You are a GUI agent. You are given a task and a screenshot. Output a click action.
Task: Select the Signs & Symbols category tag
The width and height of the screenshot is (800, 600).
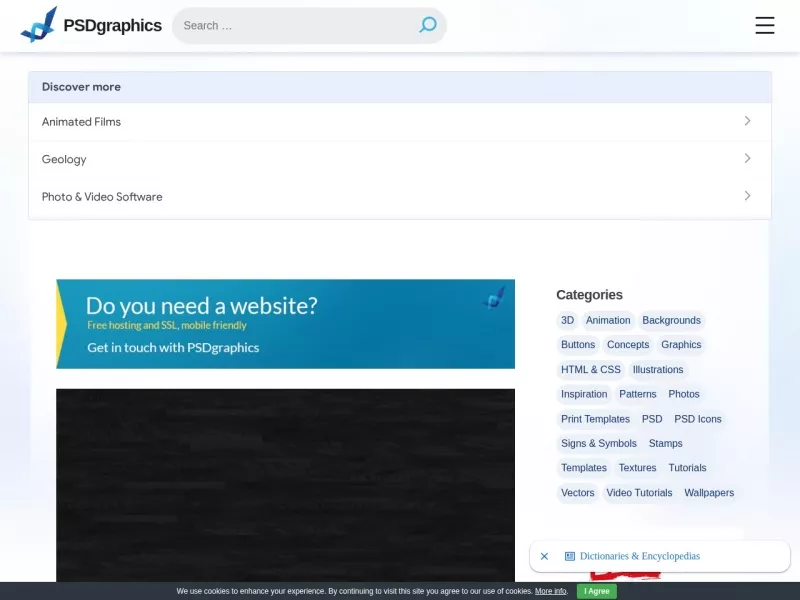pyautogui.click(x=599, y=444)
